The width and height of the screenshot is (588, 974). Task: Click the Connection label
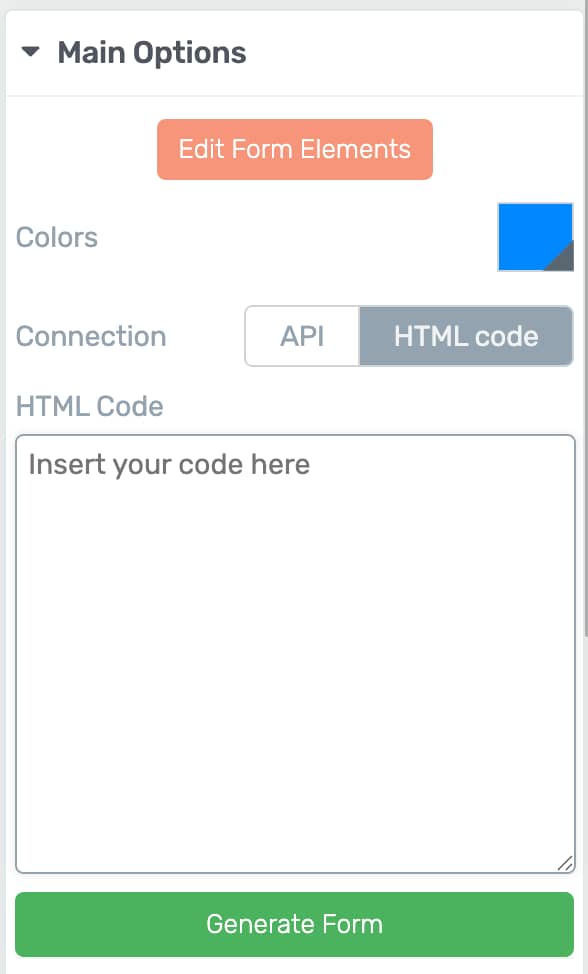[91, 336]
